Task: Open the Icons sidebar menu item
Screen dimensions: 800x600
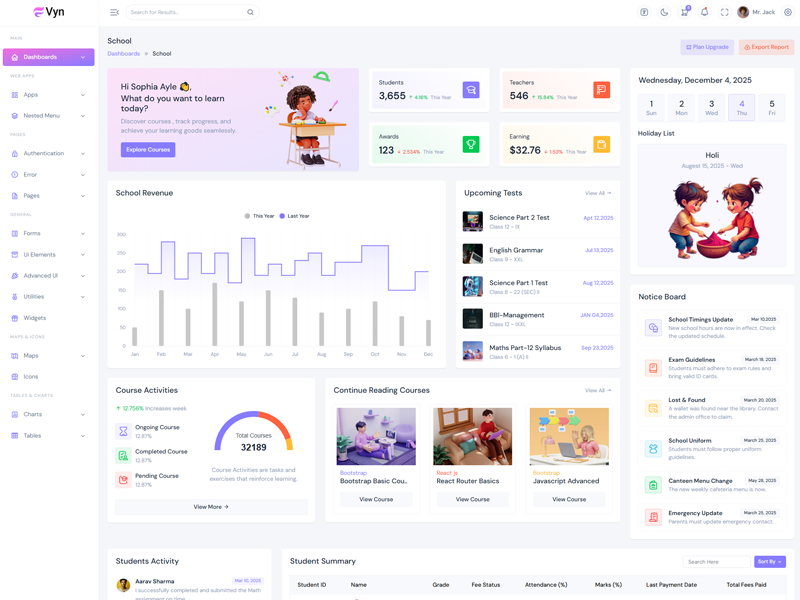Action: tap(30, 376)
